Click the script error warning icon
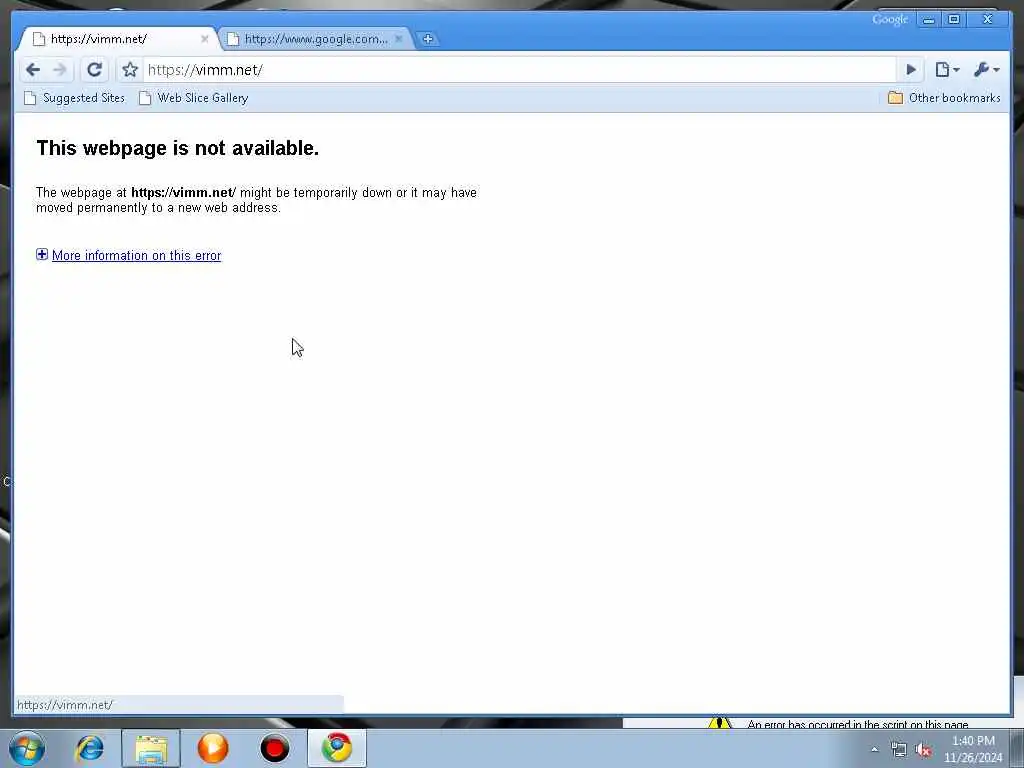Image resolution: width=1024 pixels, height=768 pixels. click(x=720, y=722)
